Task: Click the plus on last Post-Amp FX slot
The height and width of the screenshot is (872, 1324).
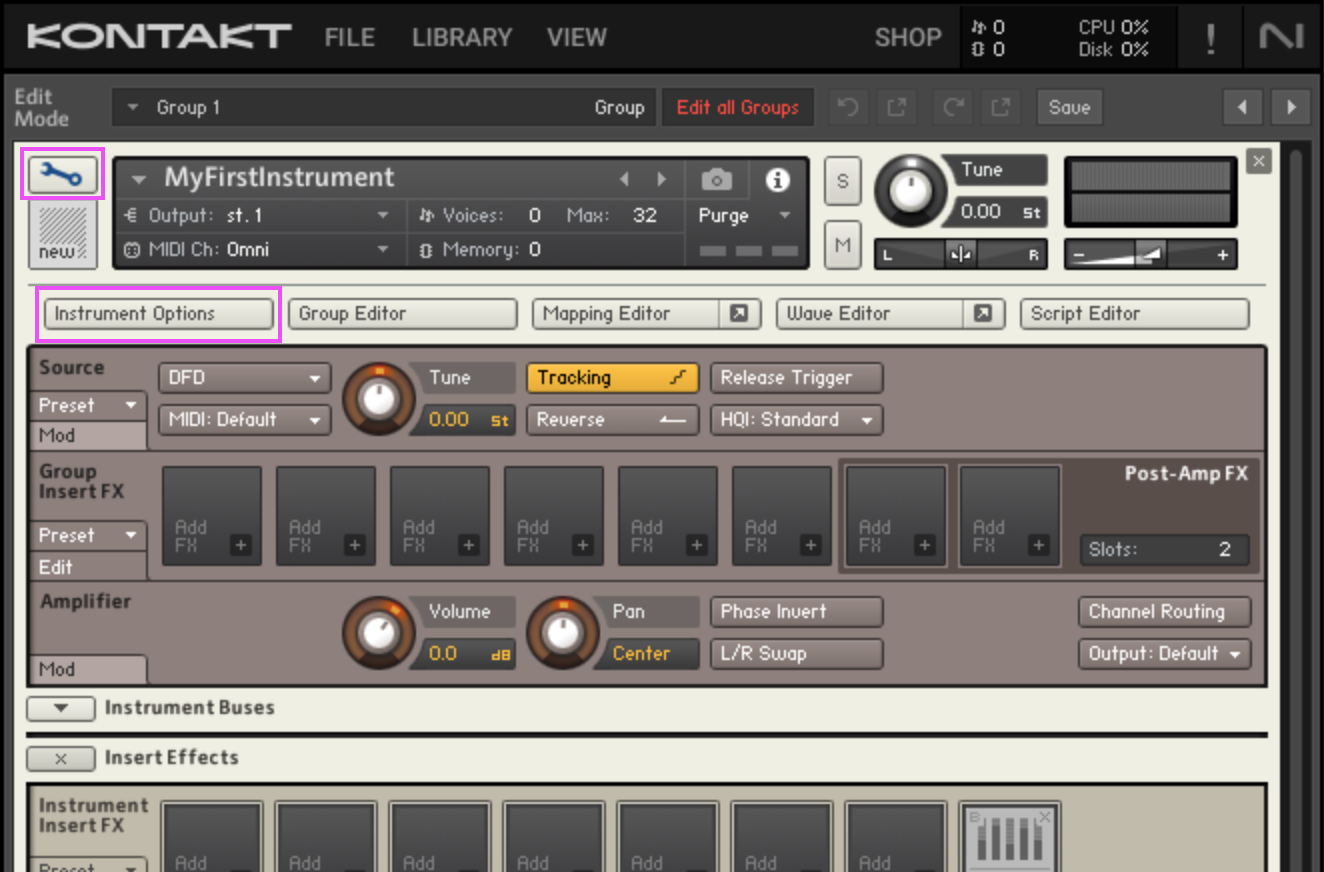Action: click(1039, 545)
